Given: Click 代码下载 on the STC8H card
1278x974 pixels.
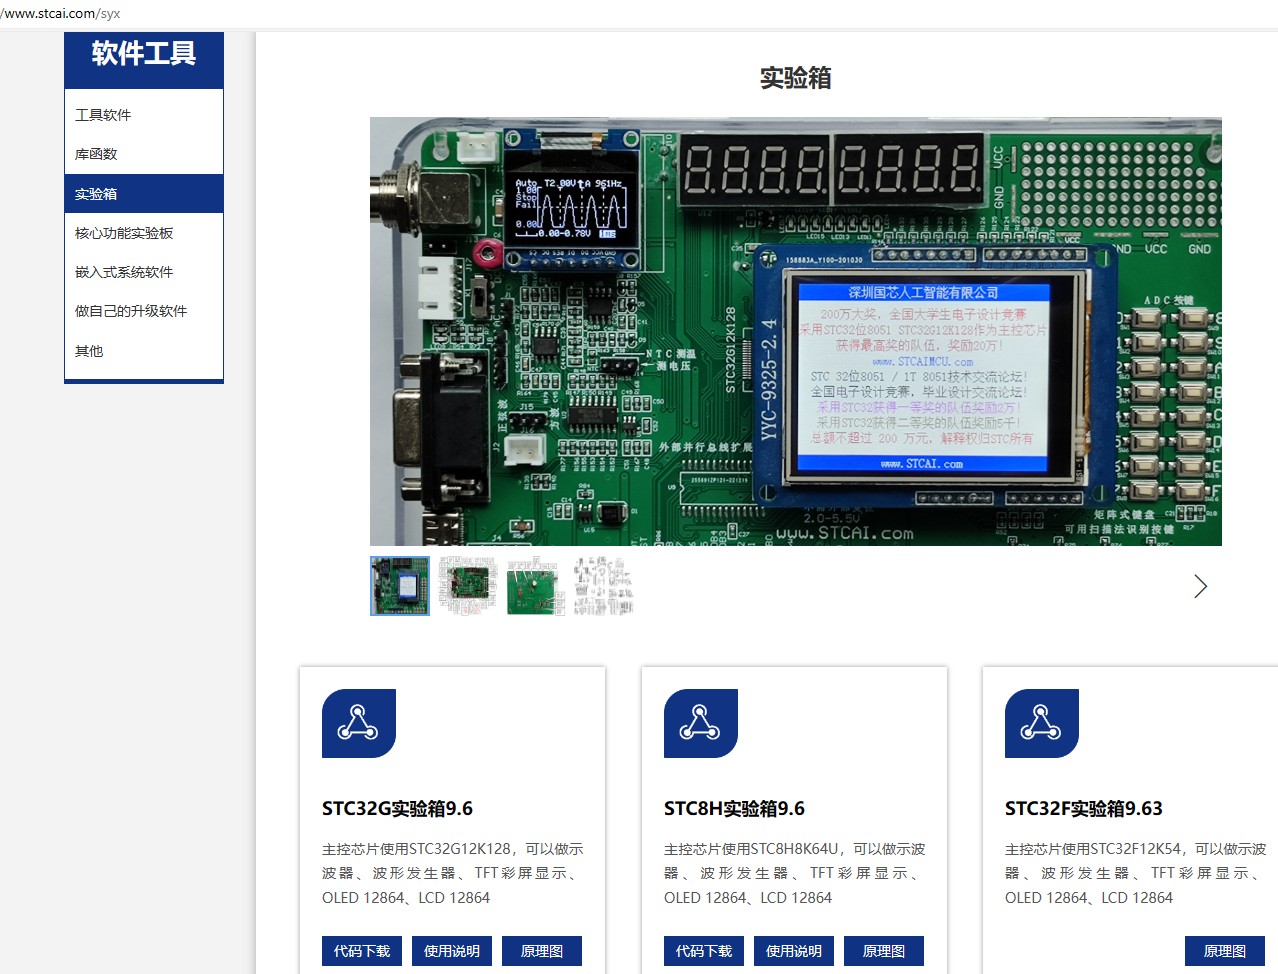Looking at the screenshot, I should click(704, 951).
